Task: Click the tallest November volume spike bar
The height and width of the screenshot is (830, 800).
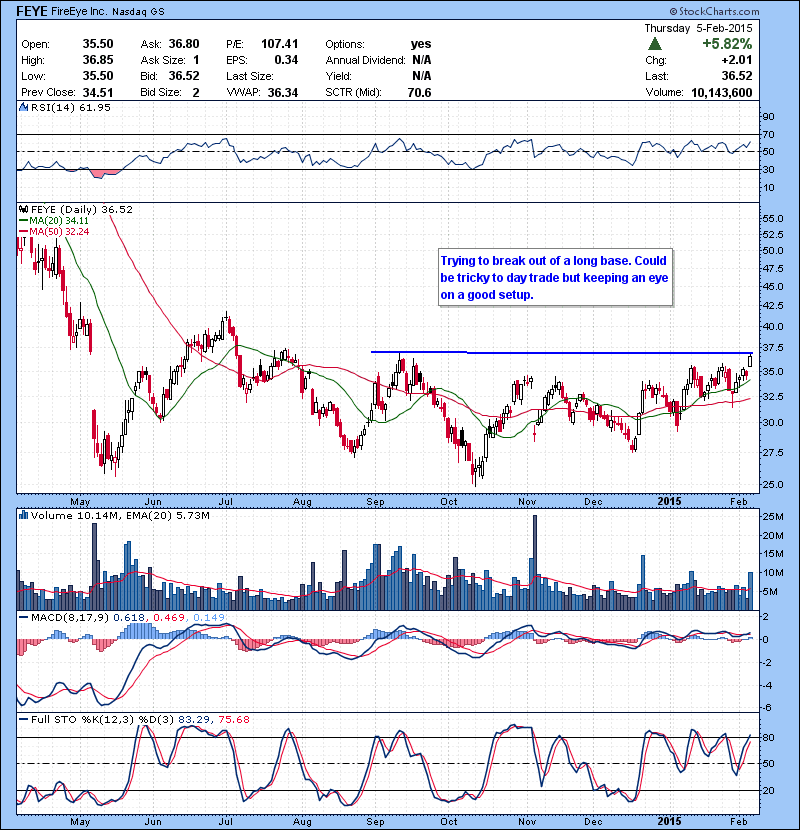Action: coord(535,562)
